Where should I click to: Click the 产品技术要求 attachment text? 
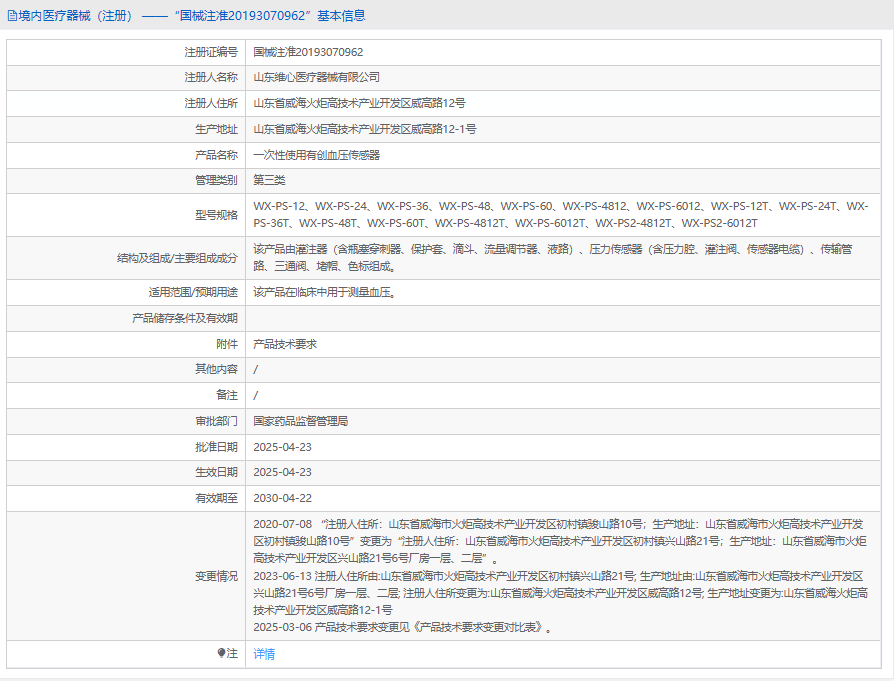point(285,343)
